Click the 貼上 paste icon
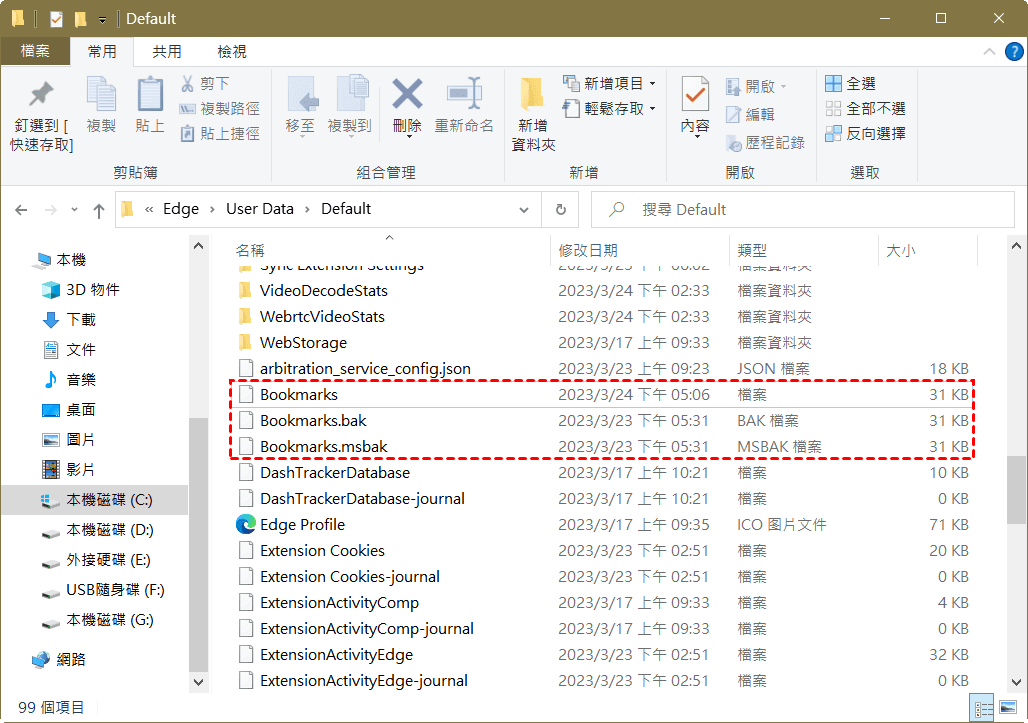Screen dimensions: 1028x723 coord(150,95)
